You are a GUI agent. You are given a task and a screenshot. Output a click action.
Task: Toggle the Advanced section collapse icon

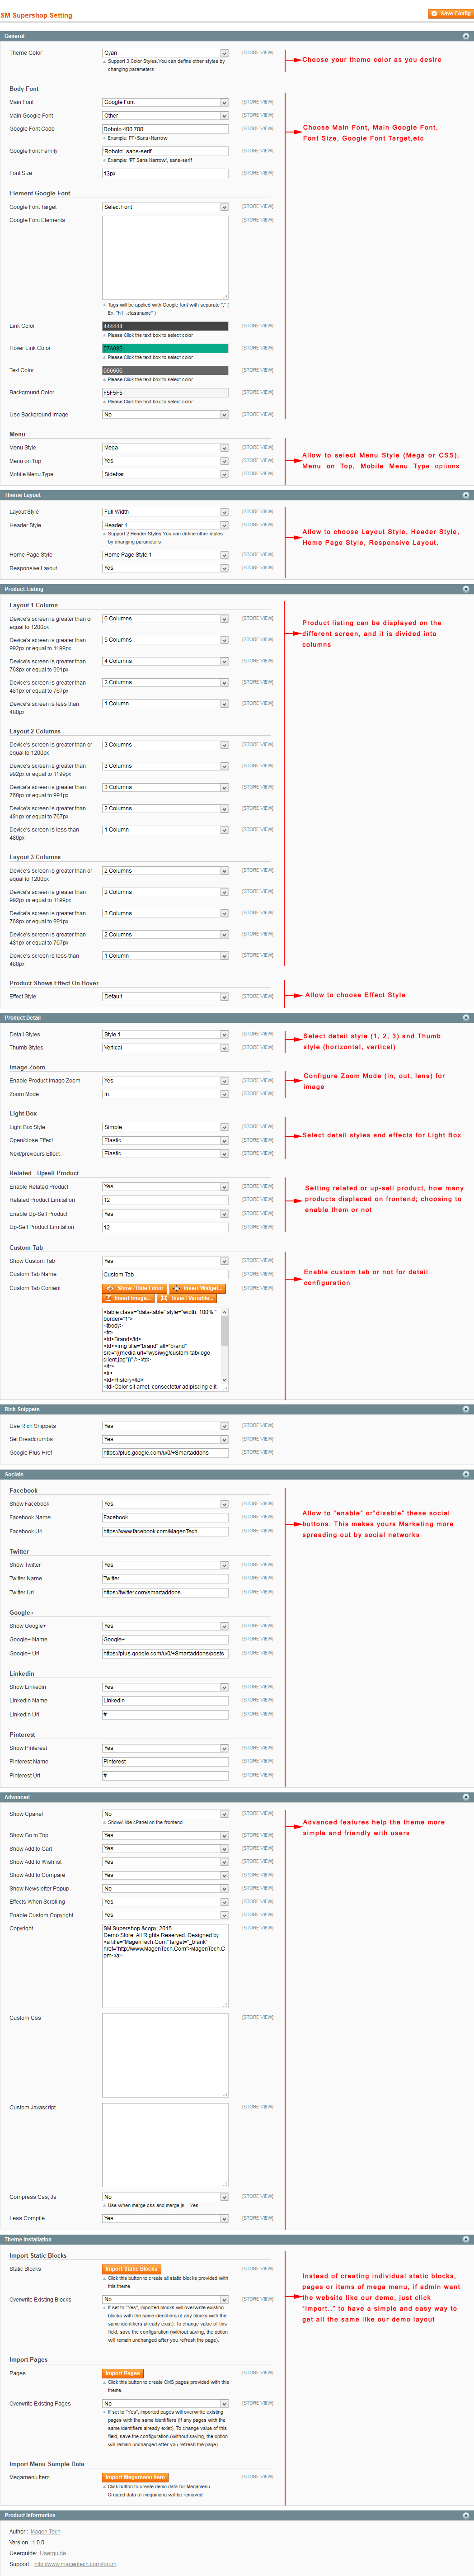(x=466, y=1797)
